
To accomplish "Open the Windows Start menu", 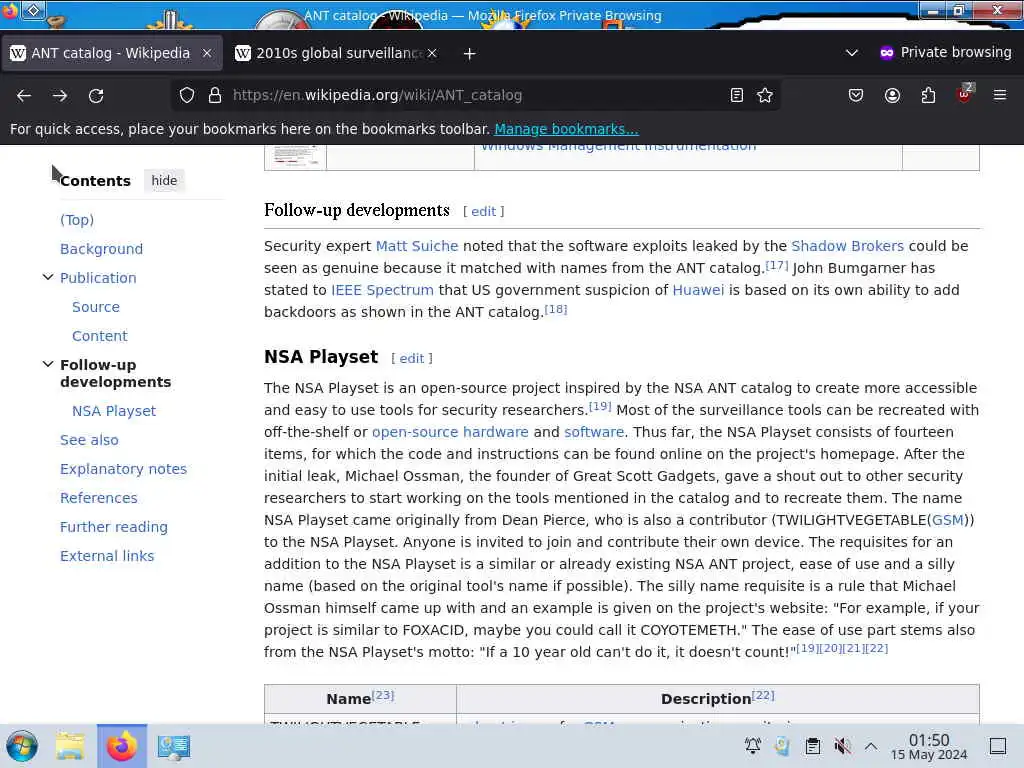I will [x=22, y=746].
